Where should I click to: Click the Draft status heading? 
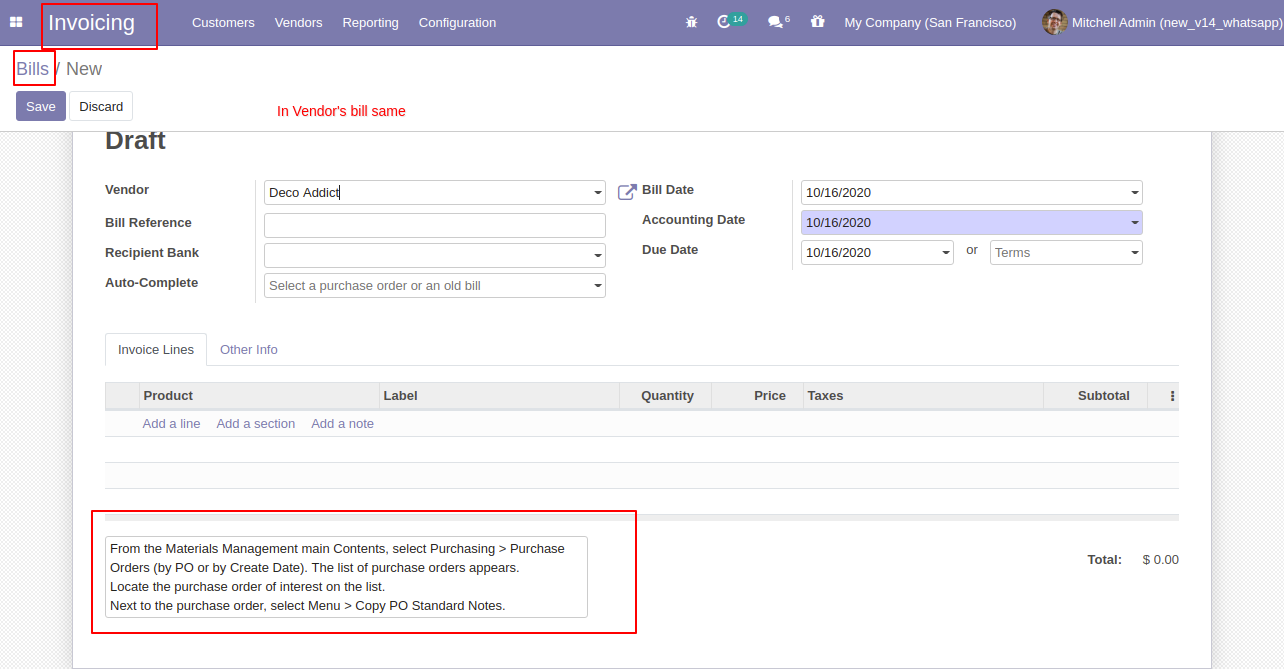point(135,141)
